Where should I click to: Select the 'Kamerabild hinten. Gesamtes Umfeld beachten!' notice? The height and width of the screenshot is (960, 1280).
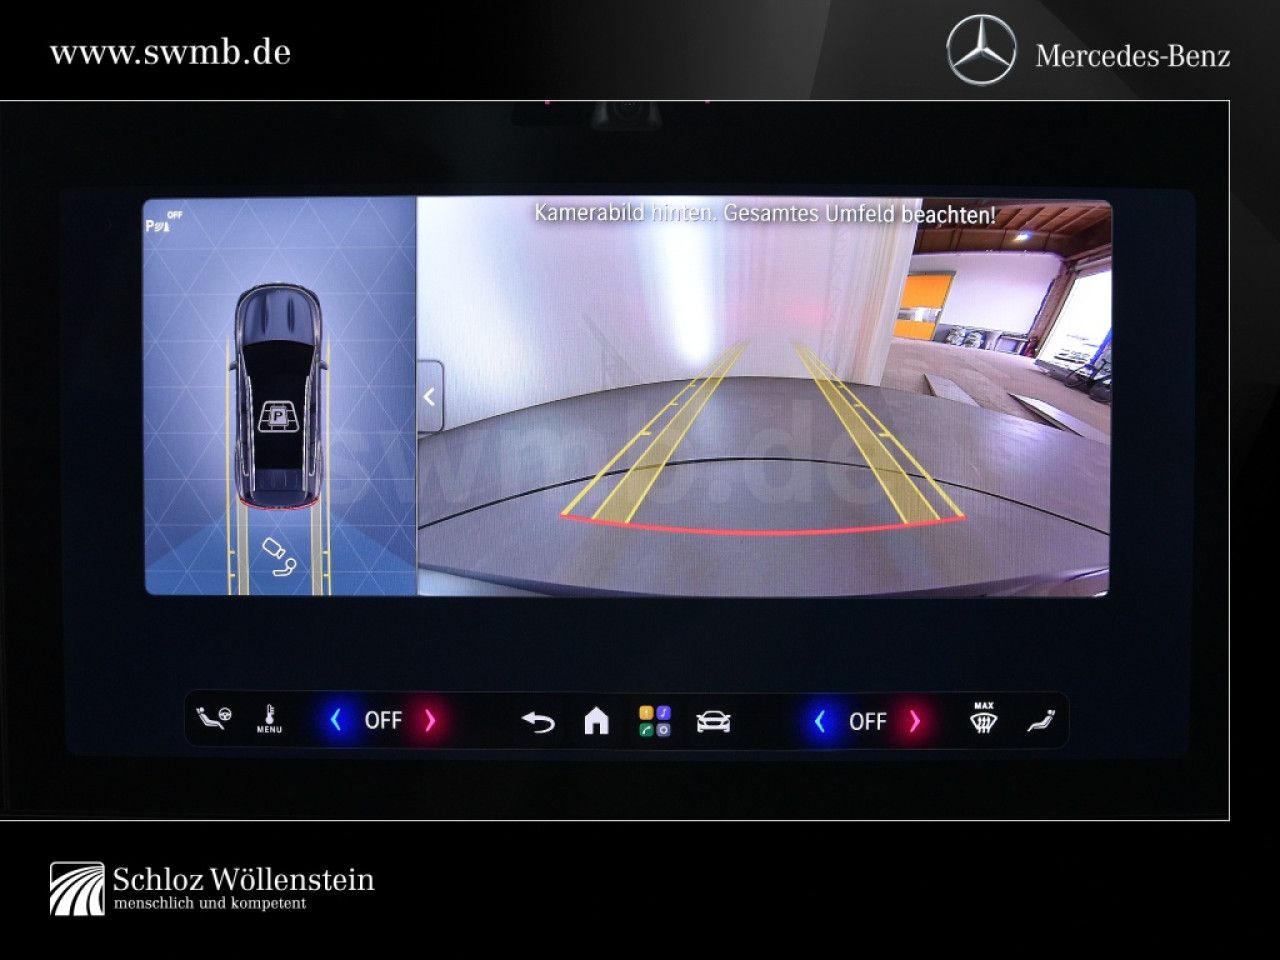[x=765, y=214]
